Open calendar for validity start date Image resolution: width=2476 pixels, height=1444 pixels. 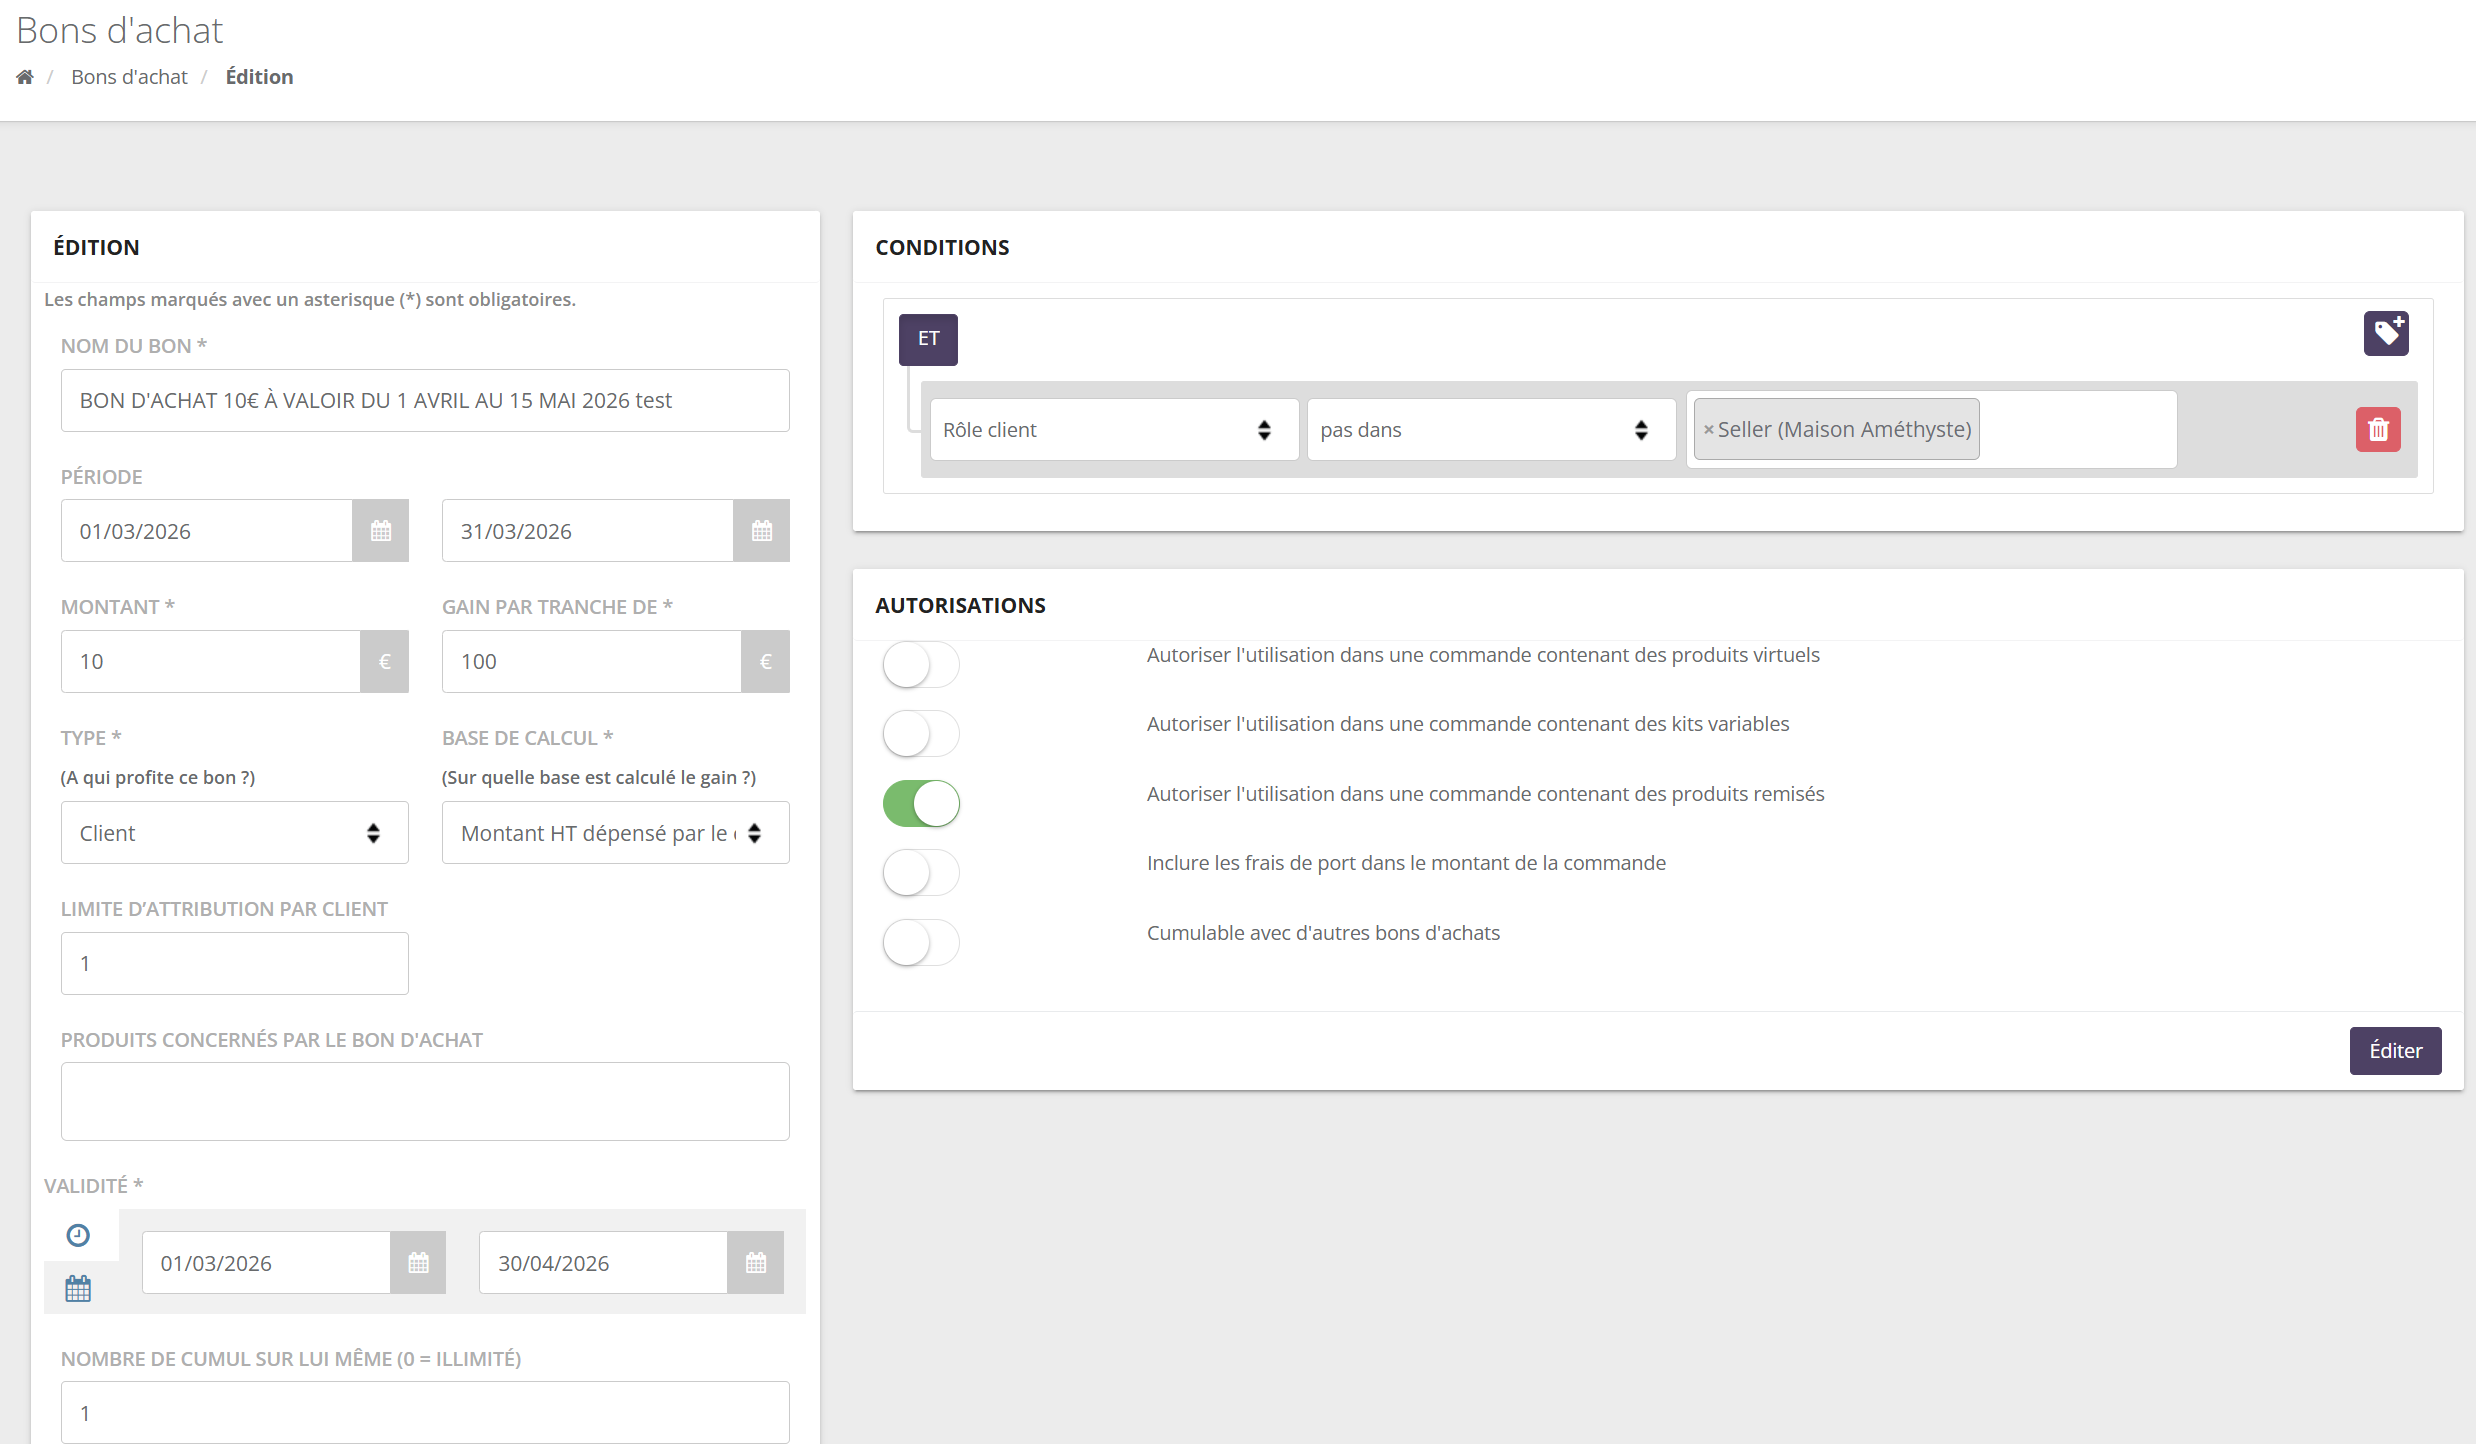click(418, 1263)
